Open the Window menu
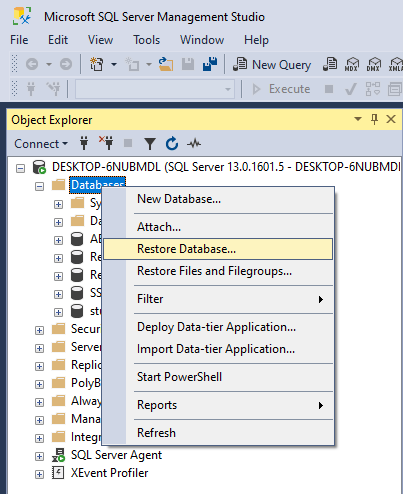This screenshot has height=494, width=403. [202, 40]
